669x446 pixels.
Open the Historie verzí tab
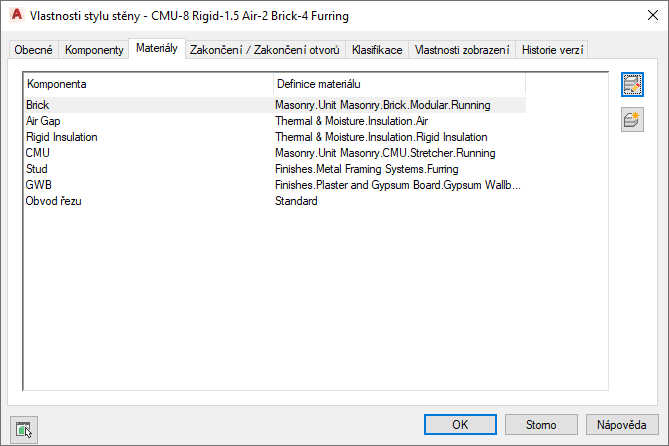click(x=552, y=50)
